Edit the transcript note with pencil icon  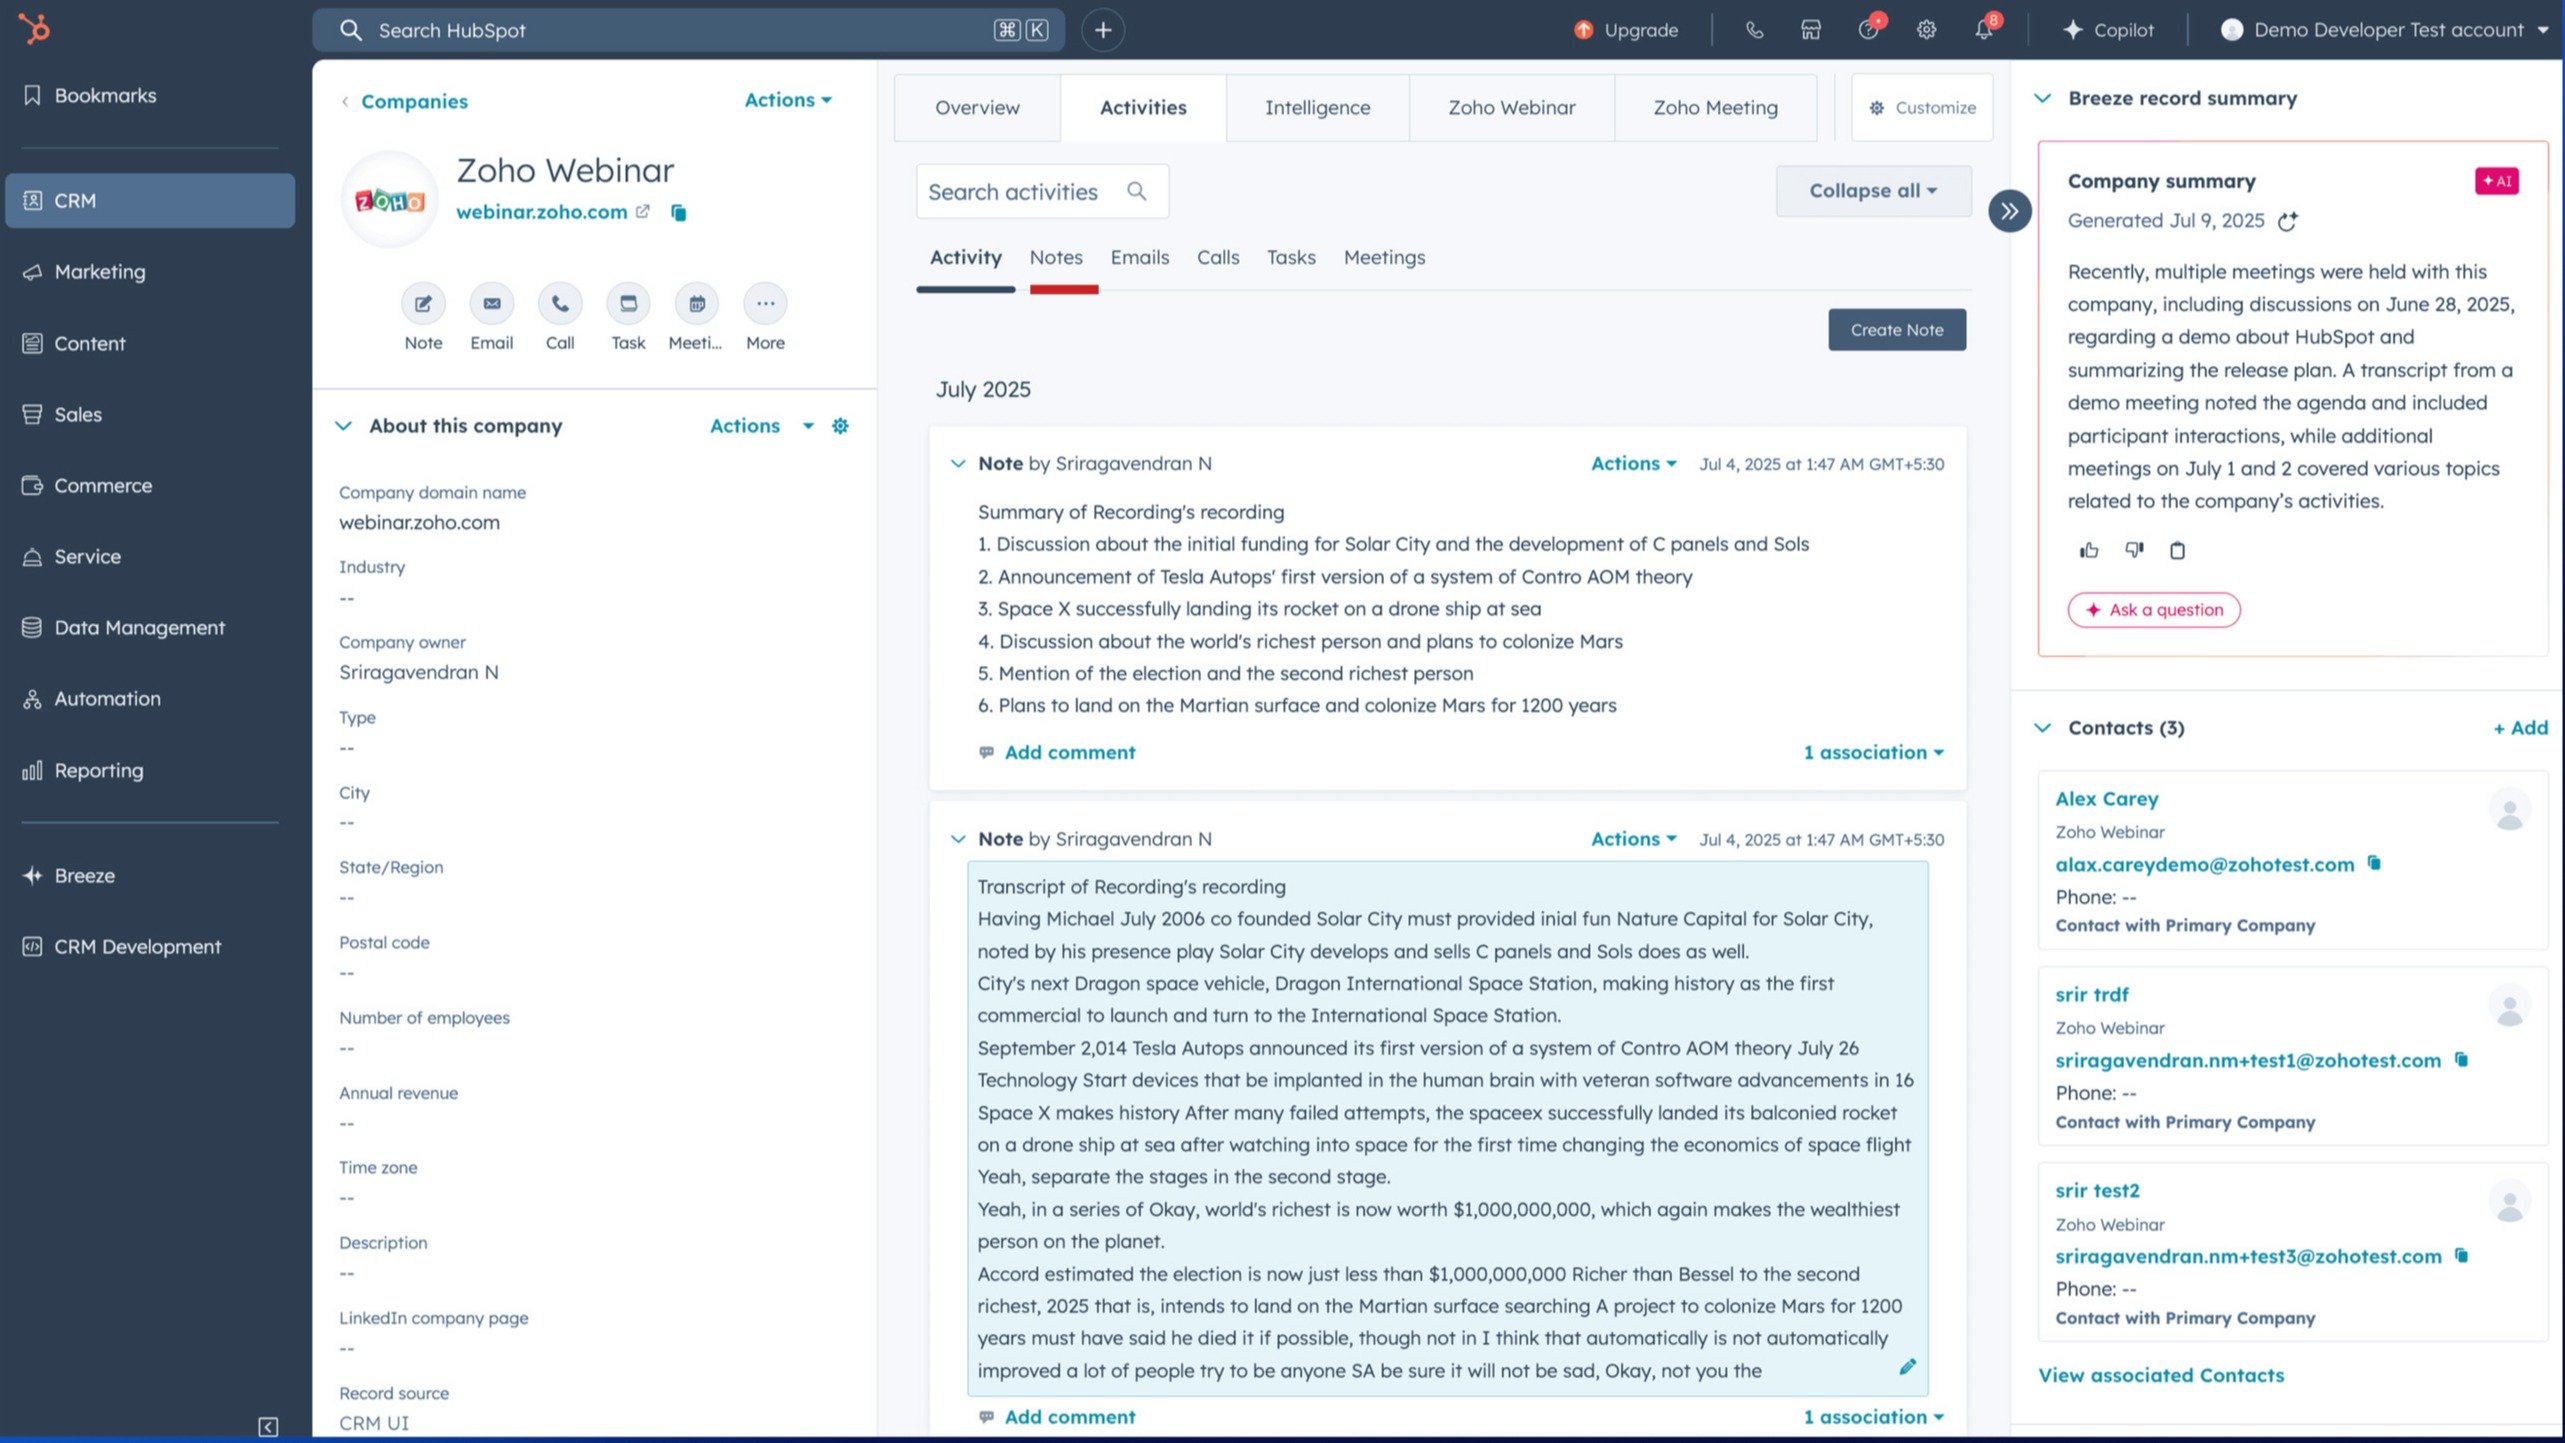1907,1367
